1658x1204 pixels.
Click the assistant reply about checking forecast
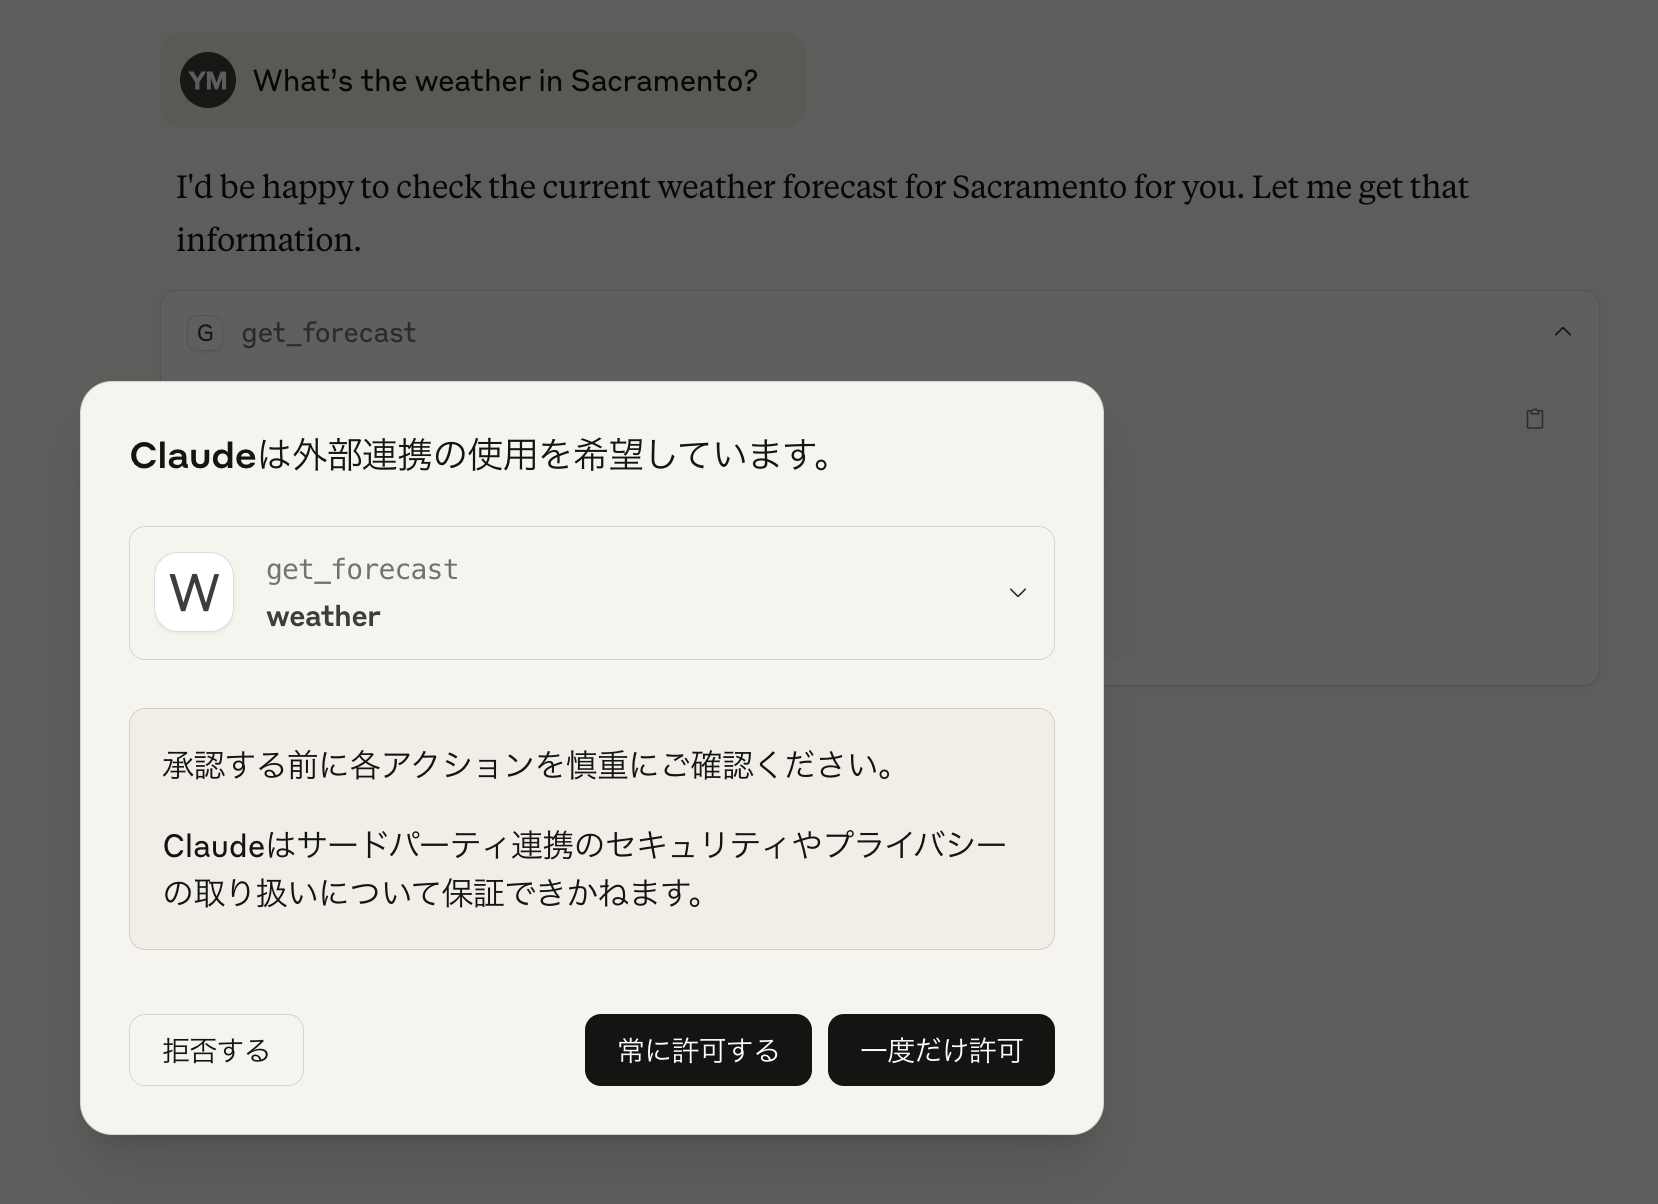coord(822,213)
